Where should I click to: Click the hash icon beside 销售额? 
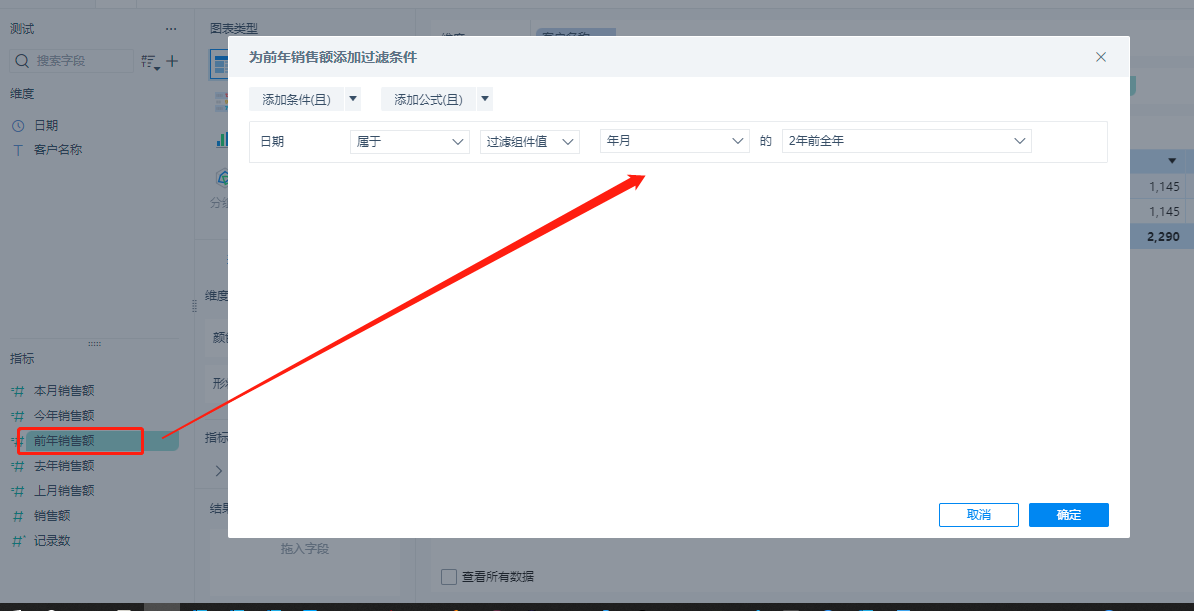[x=18, y=516]
